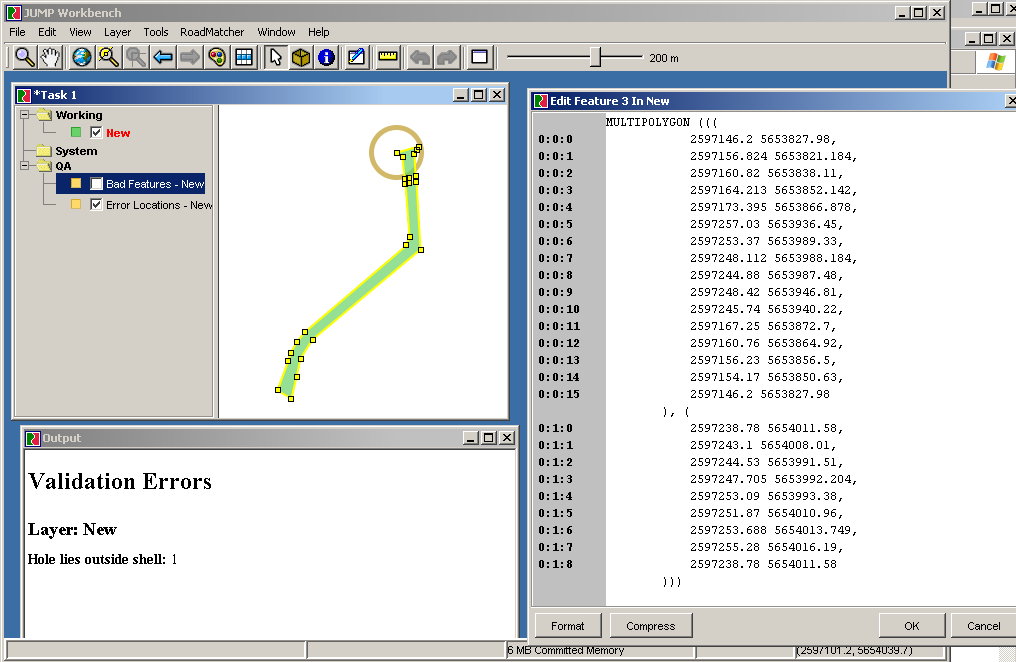Click Zoom to Full Extent globe icon
Screen dimensions: 1016x662
tap(81, 57)
